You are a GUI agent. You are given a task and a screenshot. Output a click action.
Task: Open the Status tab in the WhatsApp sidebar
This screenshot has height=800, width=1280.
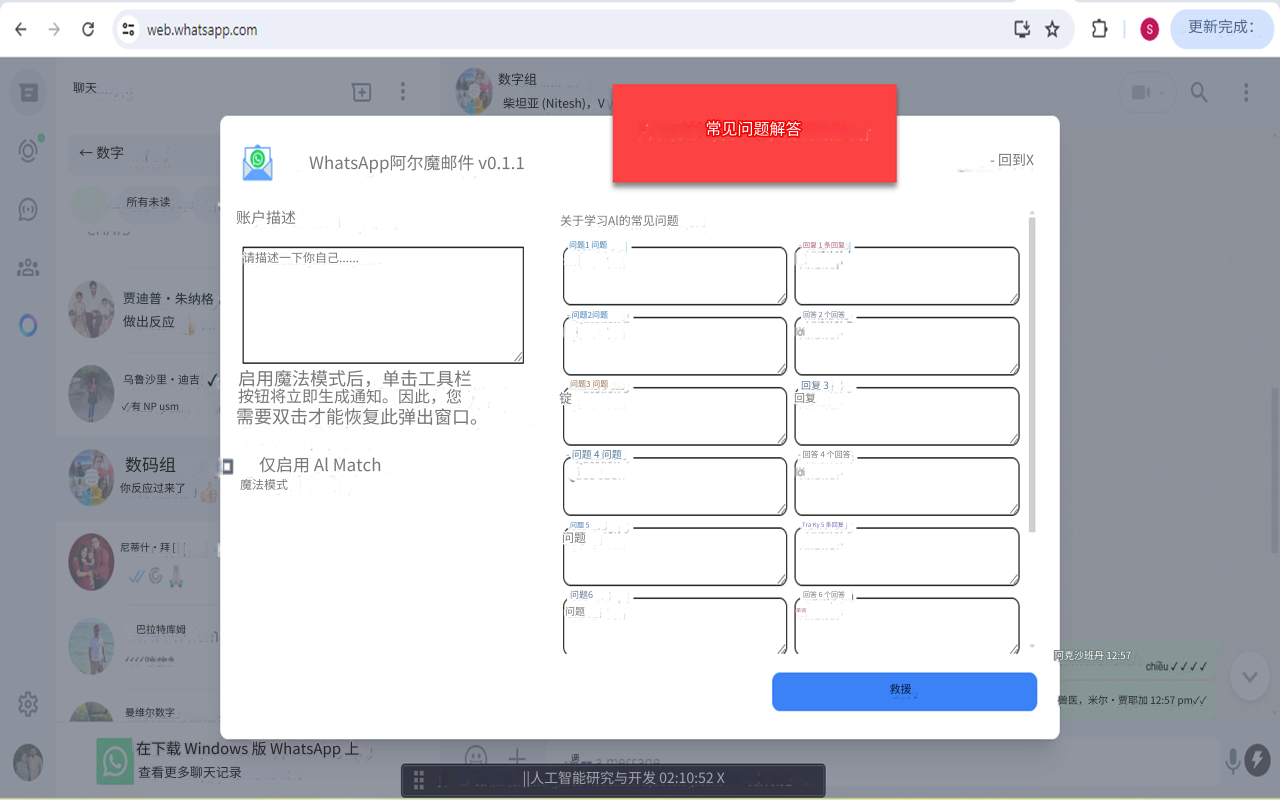(x=28, y=150)
